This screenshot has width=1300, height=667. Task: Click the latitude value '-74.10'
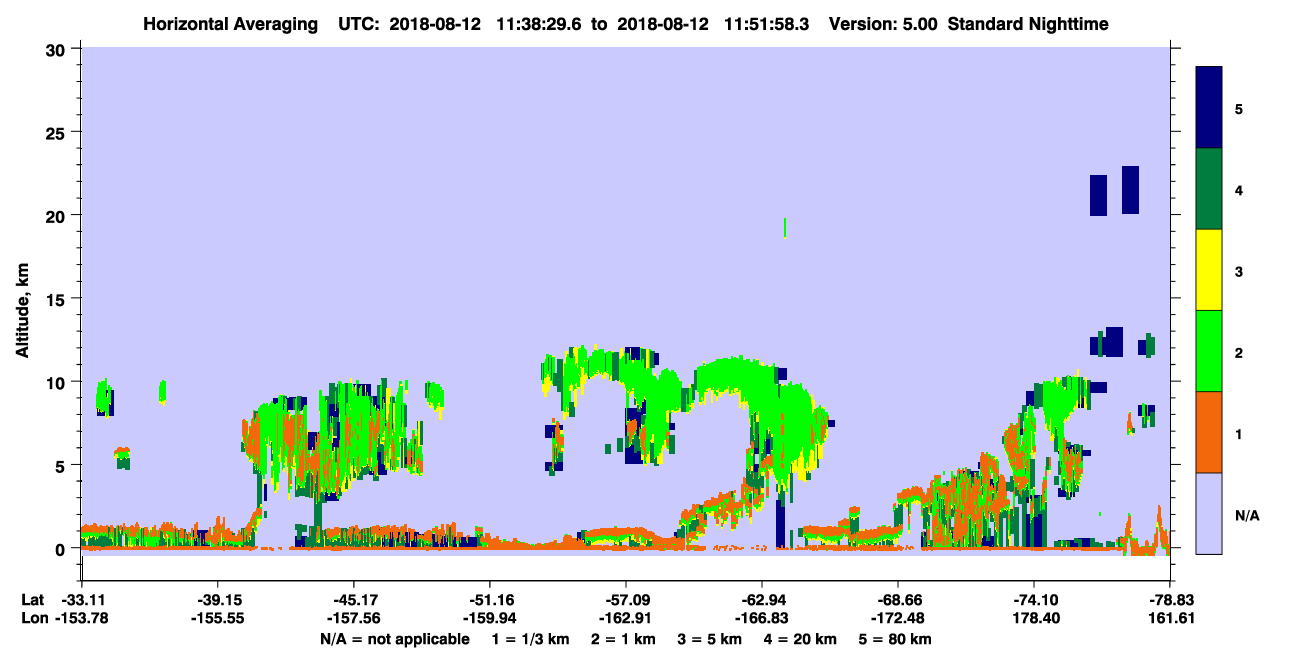click(x=1034, y=600)
